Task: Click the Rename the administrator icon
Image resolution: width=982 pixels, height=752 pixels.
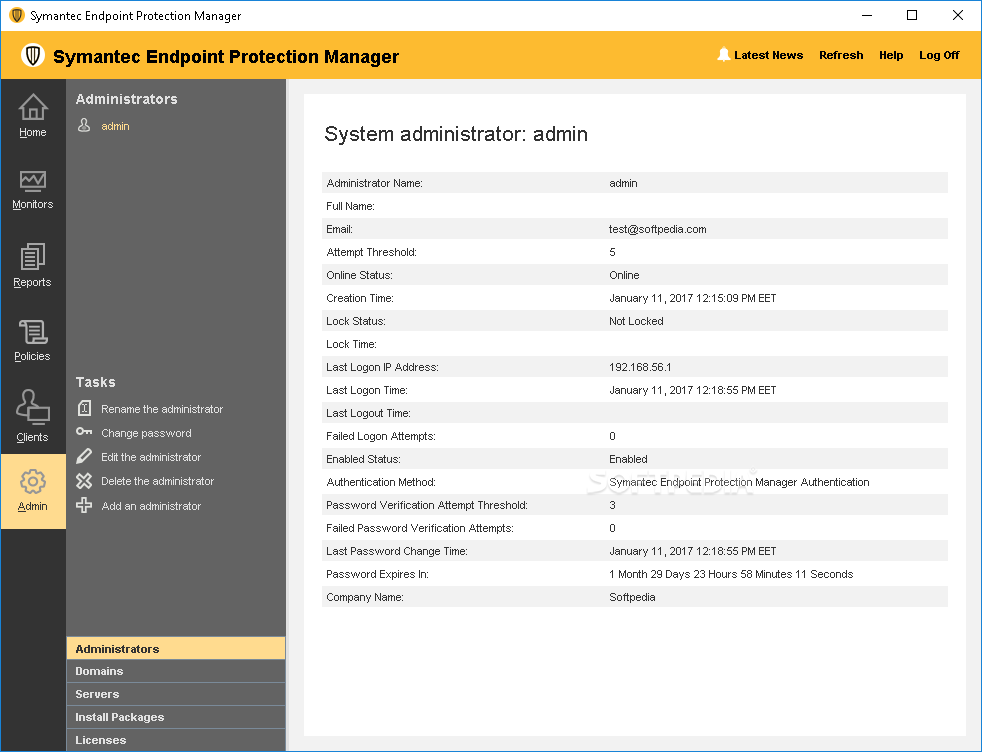Action: [x=85, y=409]
